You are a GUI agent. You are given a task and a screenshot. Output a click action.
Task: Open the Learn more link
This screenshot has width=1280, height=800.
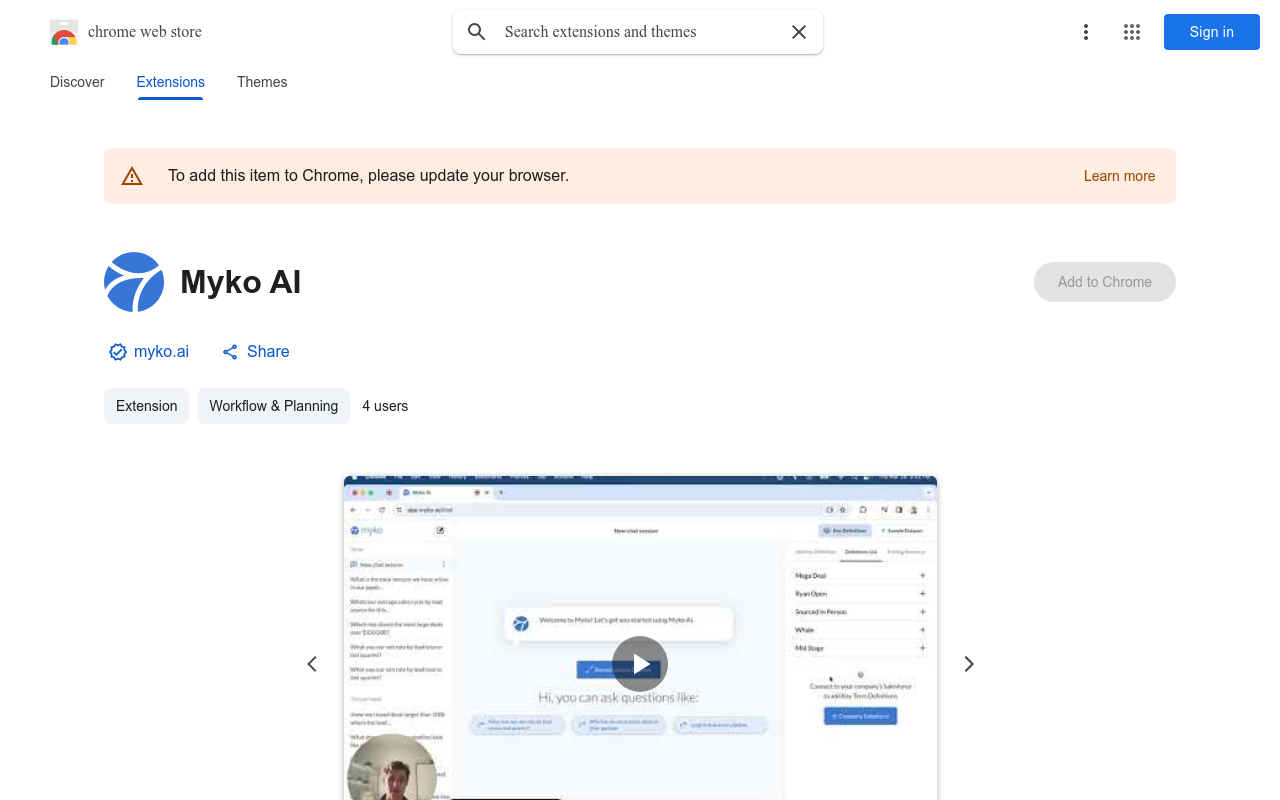1119,176
